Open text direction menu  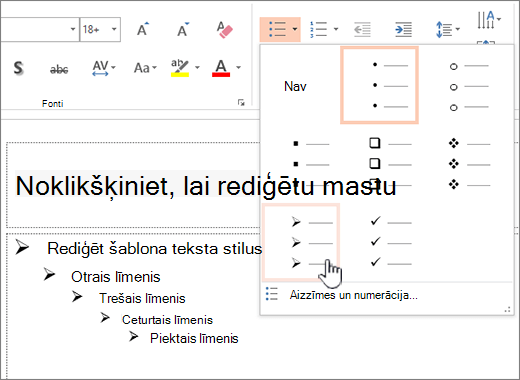point(489,20)
